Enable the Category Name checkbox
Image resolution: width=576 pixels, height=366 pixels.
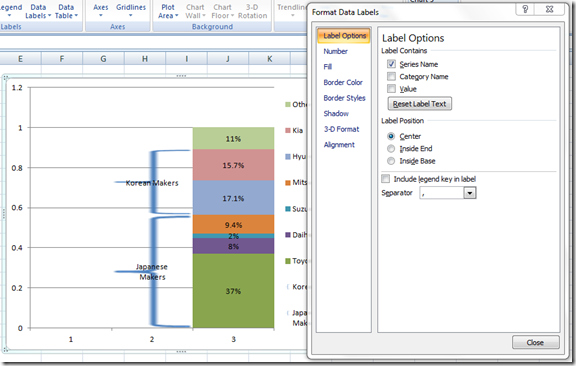pos(391,76)
